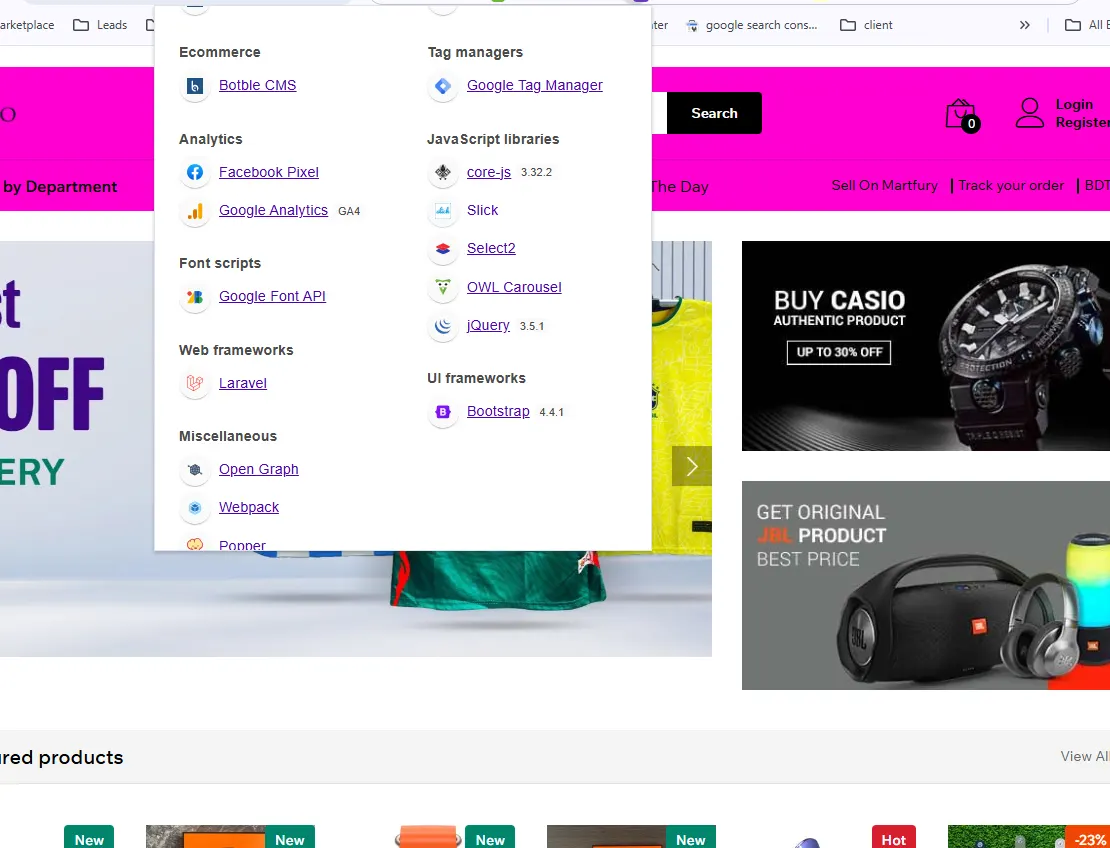Click the Sell On Martfury link

[x=885, y=185]
